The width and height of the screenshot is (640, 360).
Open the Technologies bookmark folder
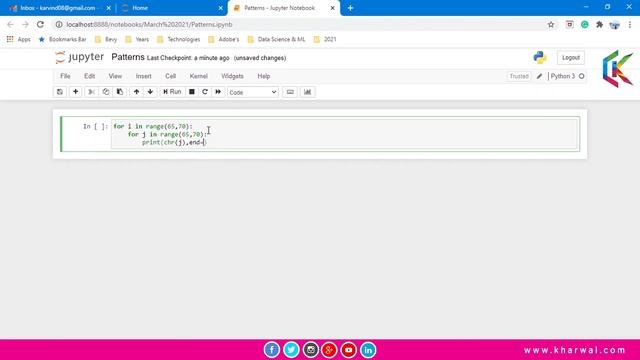(179, 39)
